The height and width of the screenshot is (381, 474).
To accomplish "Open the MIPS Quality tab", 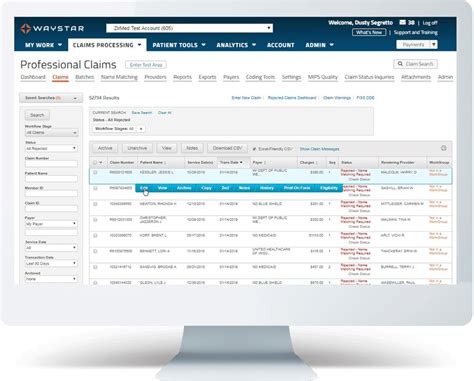I will click(323, 77).
